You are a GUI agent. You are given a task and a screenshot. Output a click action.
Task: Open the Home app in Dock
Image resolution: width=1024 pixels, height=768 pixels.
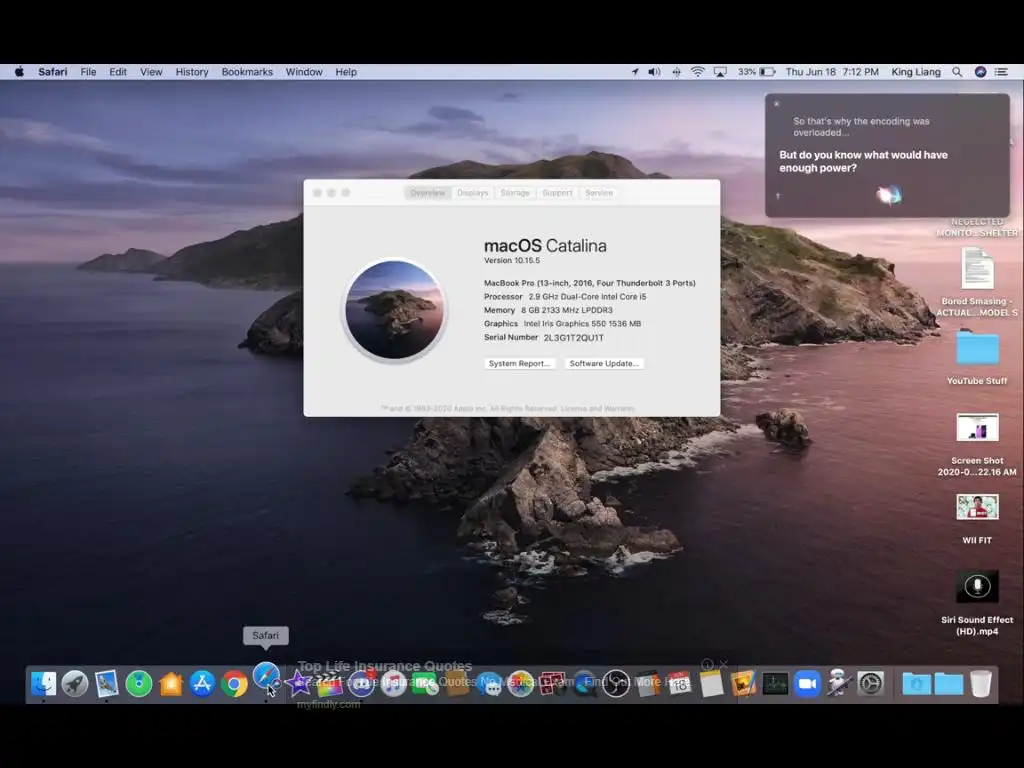point(170,683)
